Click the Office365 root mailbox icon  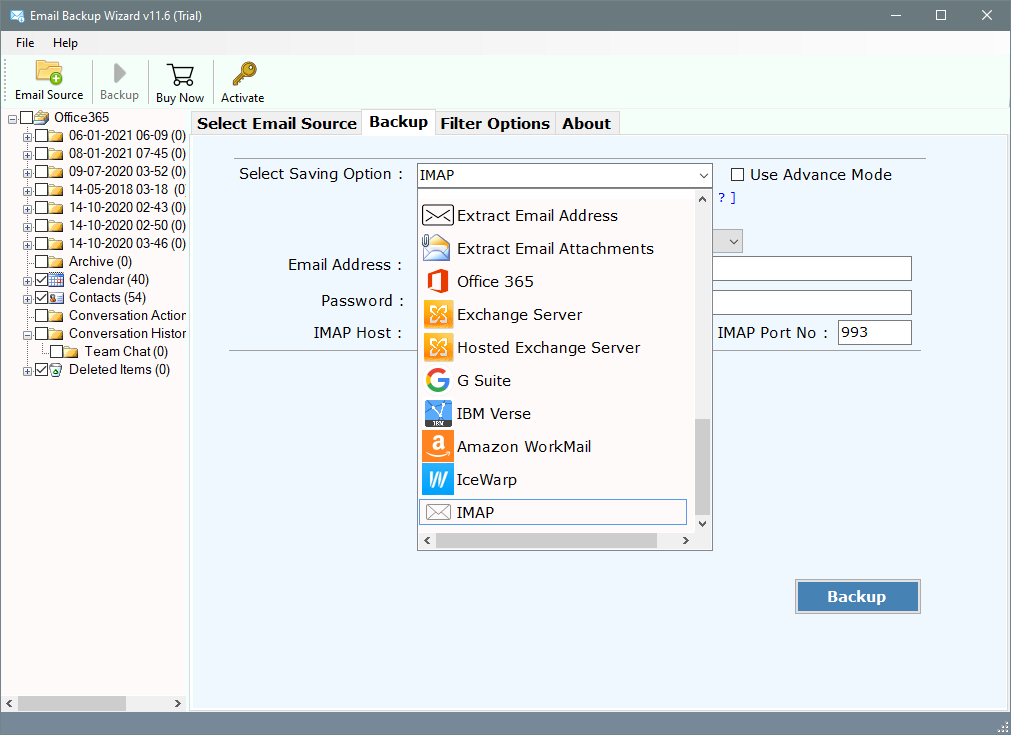tap(41, 117)
